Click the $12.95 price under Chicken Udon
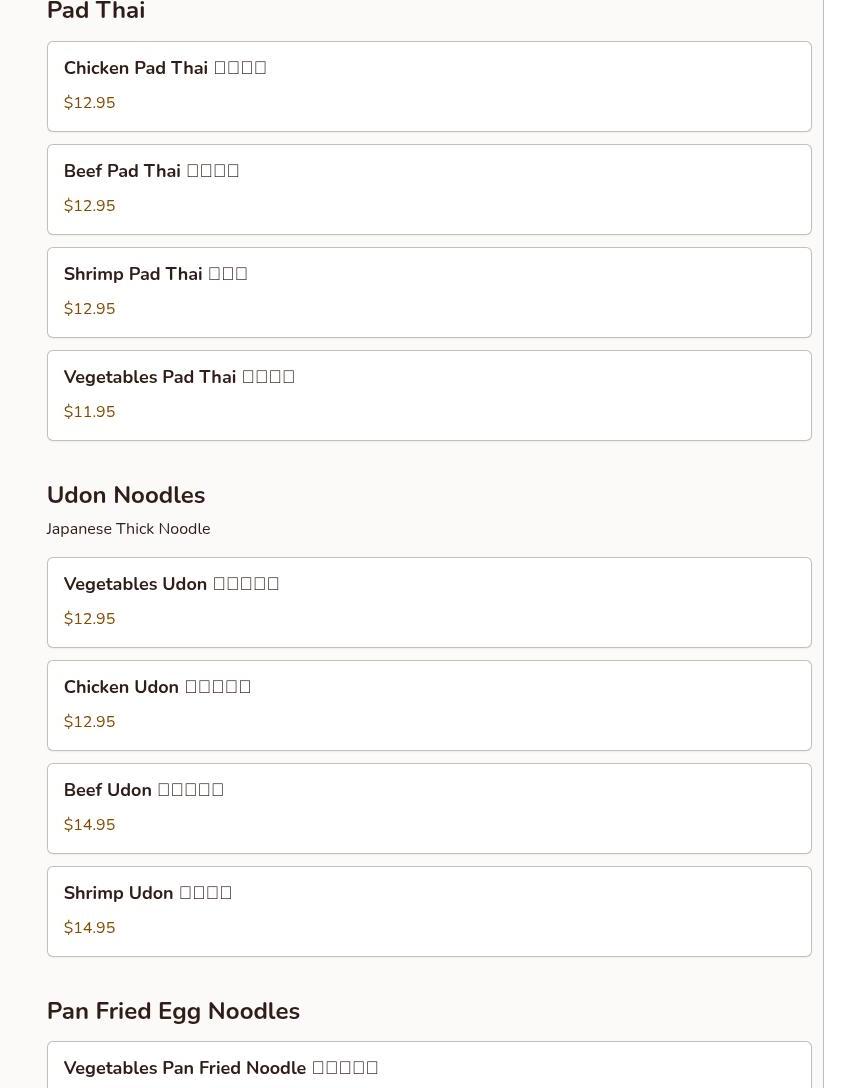The width and height of the screenshot is (844, 1088). coord(89,722)
